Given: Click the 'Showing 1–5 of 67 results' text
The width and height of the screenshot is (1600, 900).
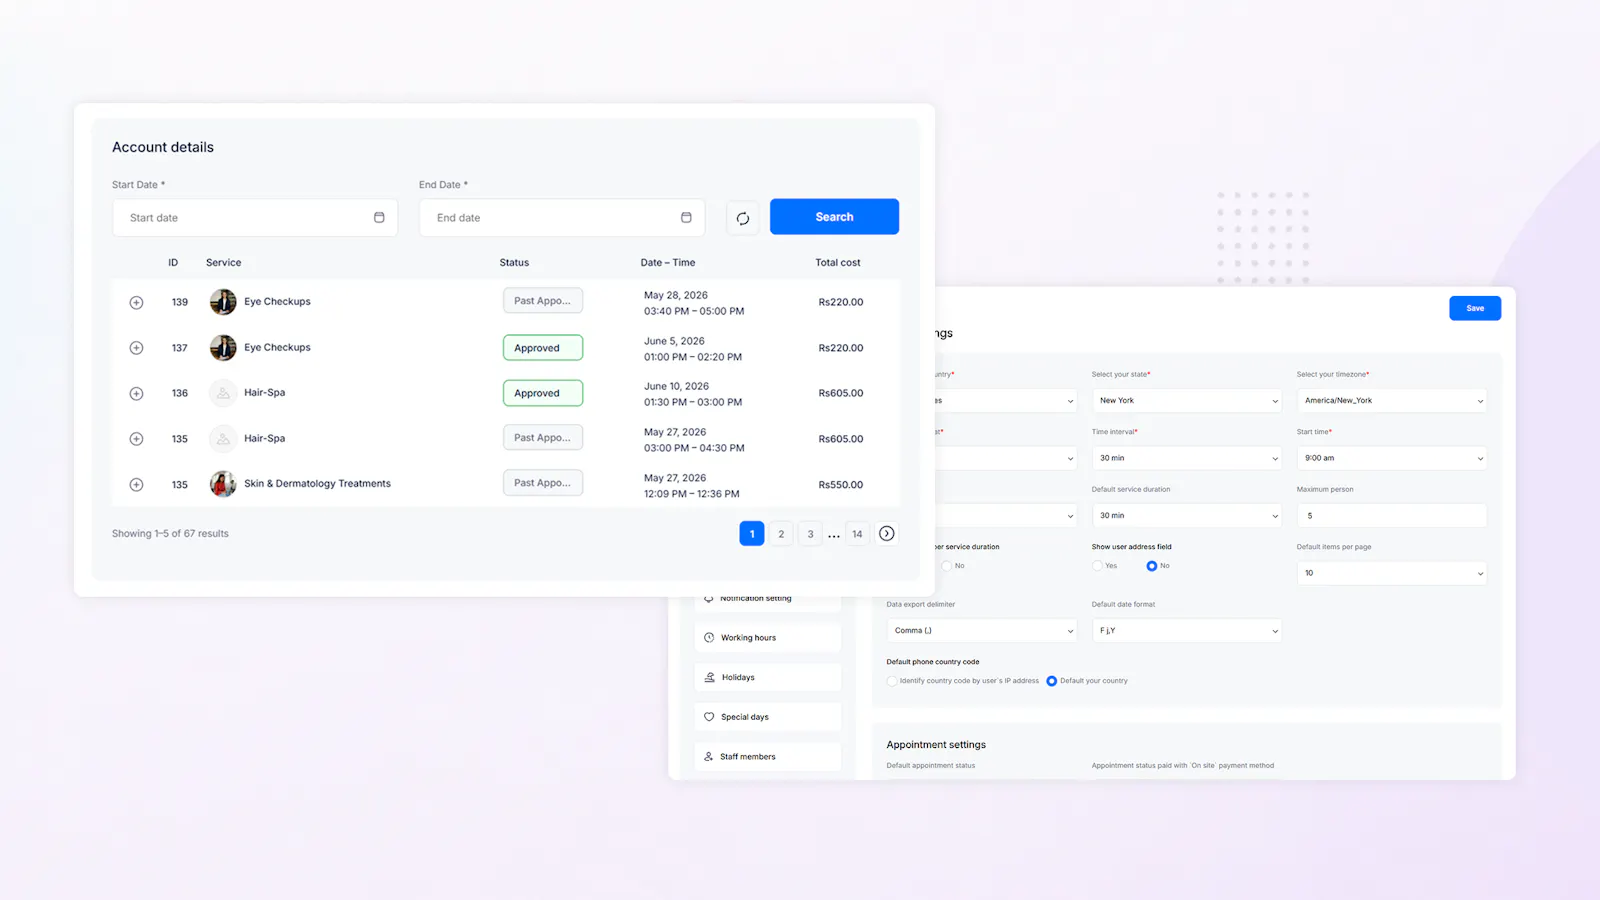Looking at the screenshot, I should (x=170, y=534).
